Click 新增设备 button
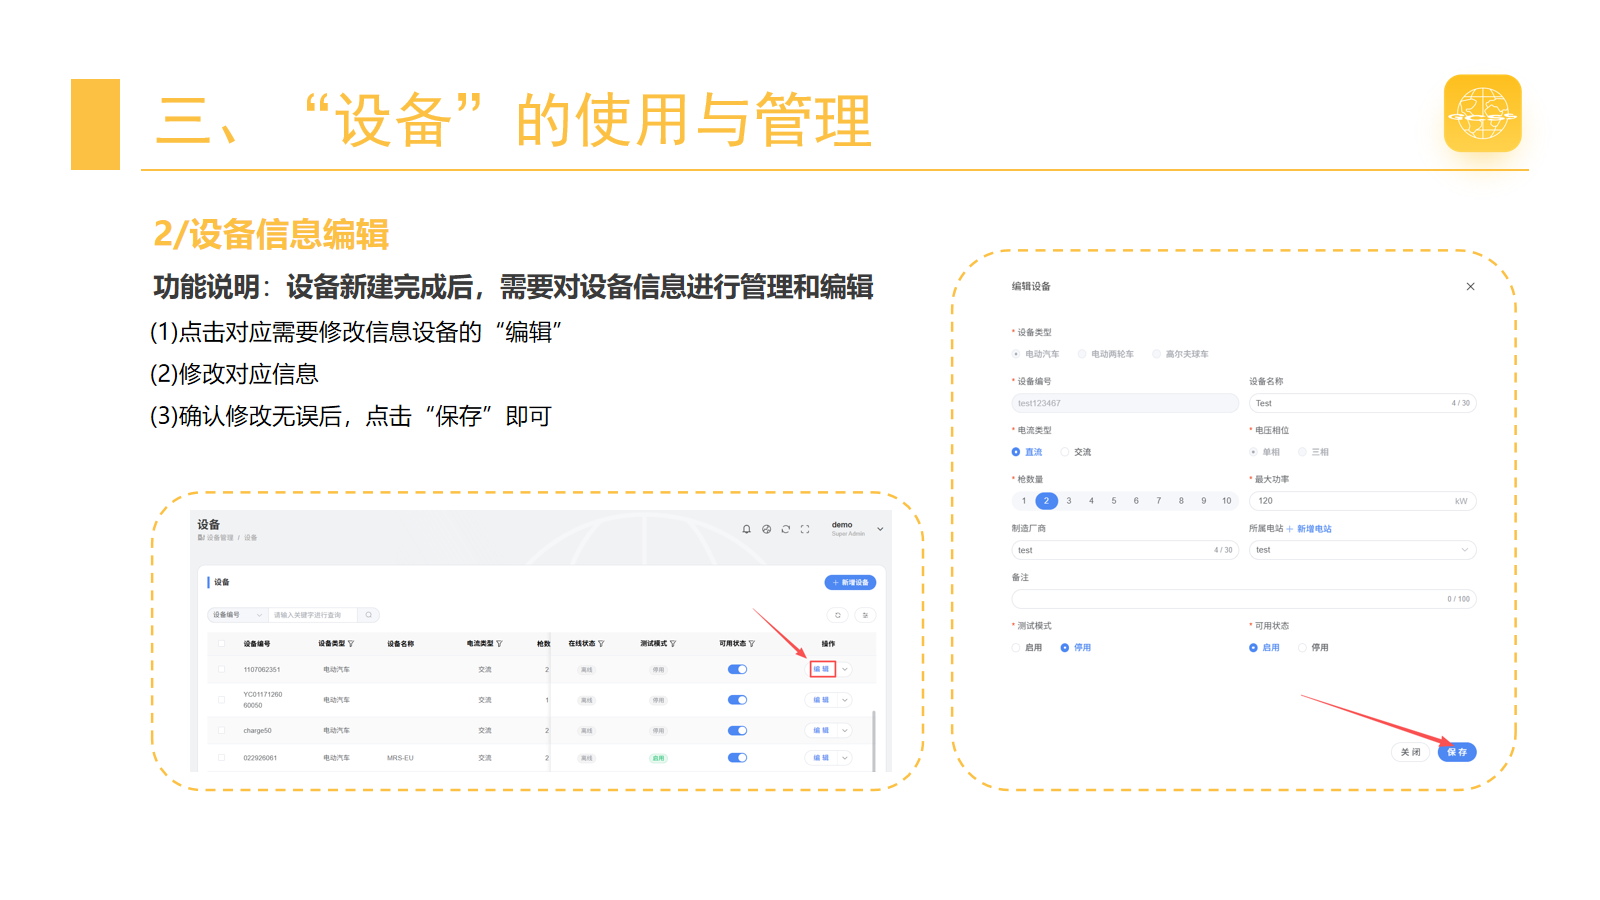The height and width of the screenshot is (900, 1600). [x=850, y=582]
